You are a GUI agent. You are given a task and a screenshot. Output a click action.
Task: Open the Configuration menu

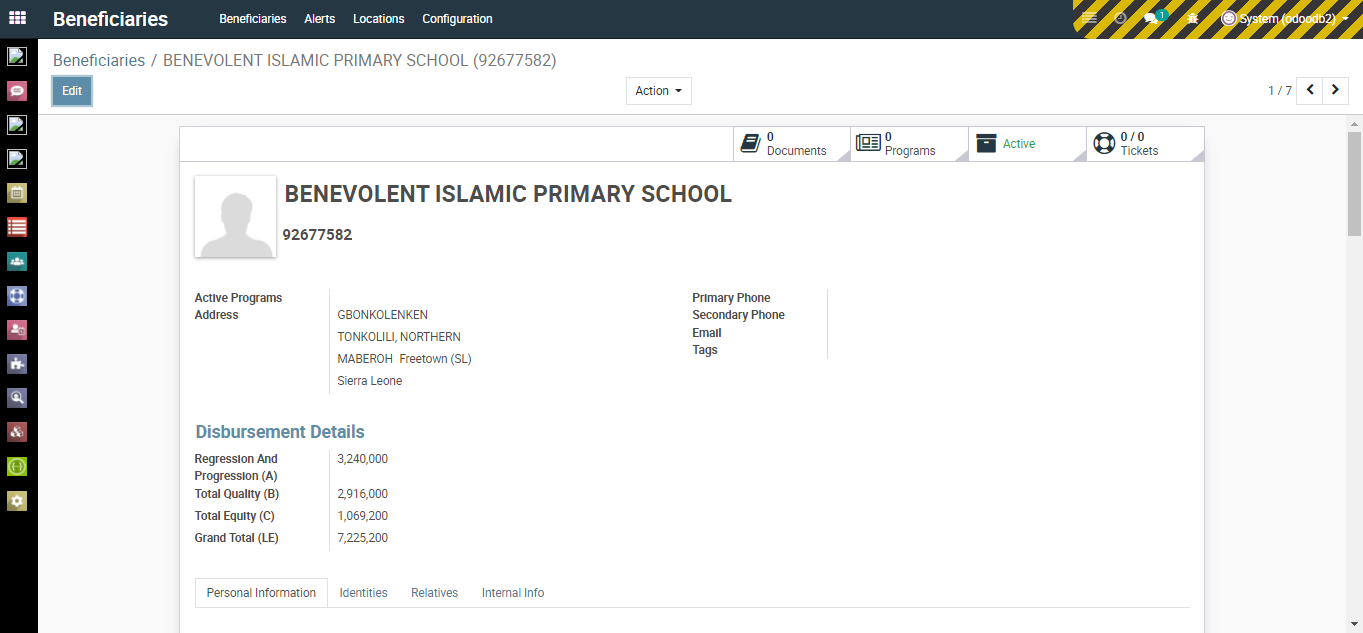(457, 19)
